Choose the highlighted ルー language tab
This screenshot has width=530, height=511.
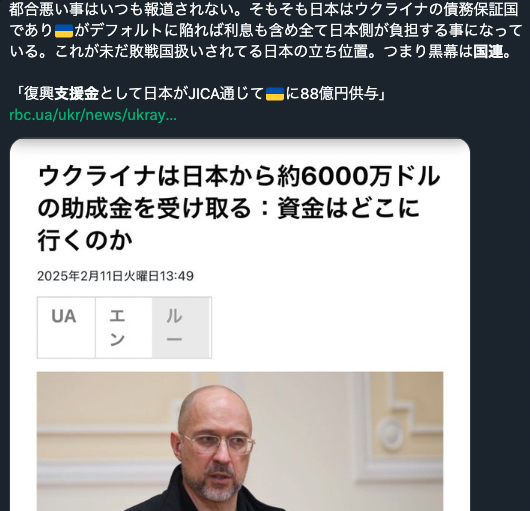click(x=182, y=327)
